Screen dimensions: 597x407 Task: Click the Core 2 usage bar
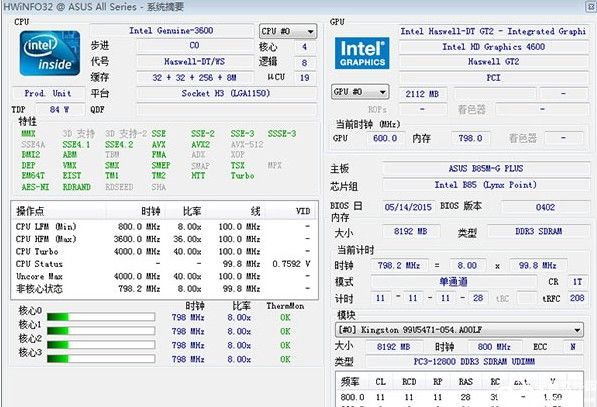click(x=101, y=345)
